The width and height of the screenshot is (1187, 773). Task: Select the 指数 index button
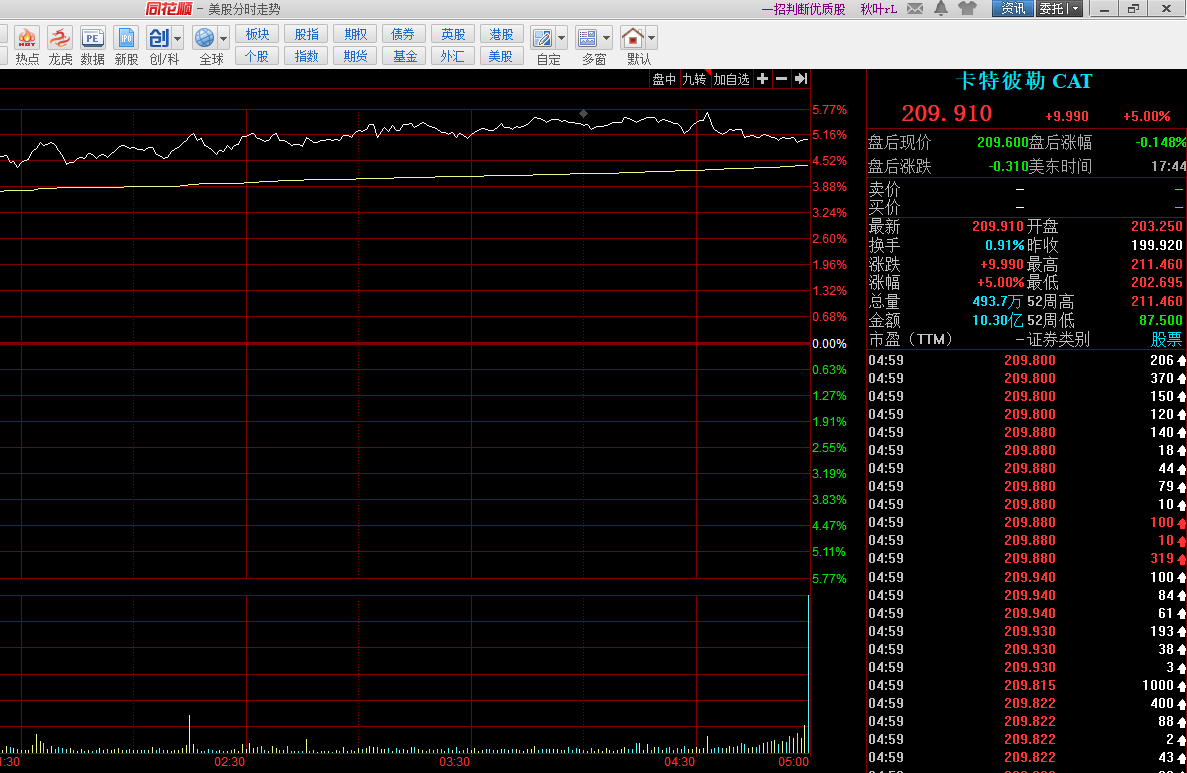coord(307,56)
